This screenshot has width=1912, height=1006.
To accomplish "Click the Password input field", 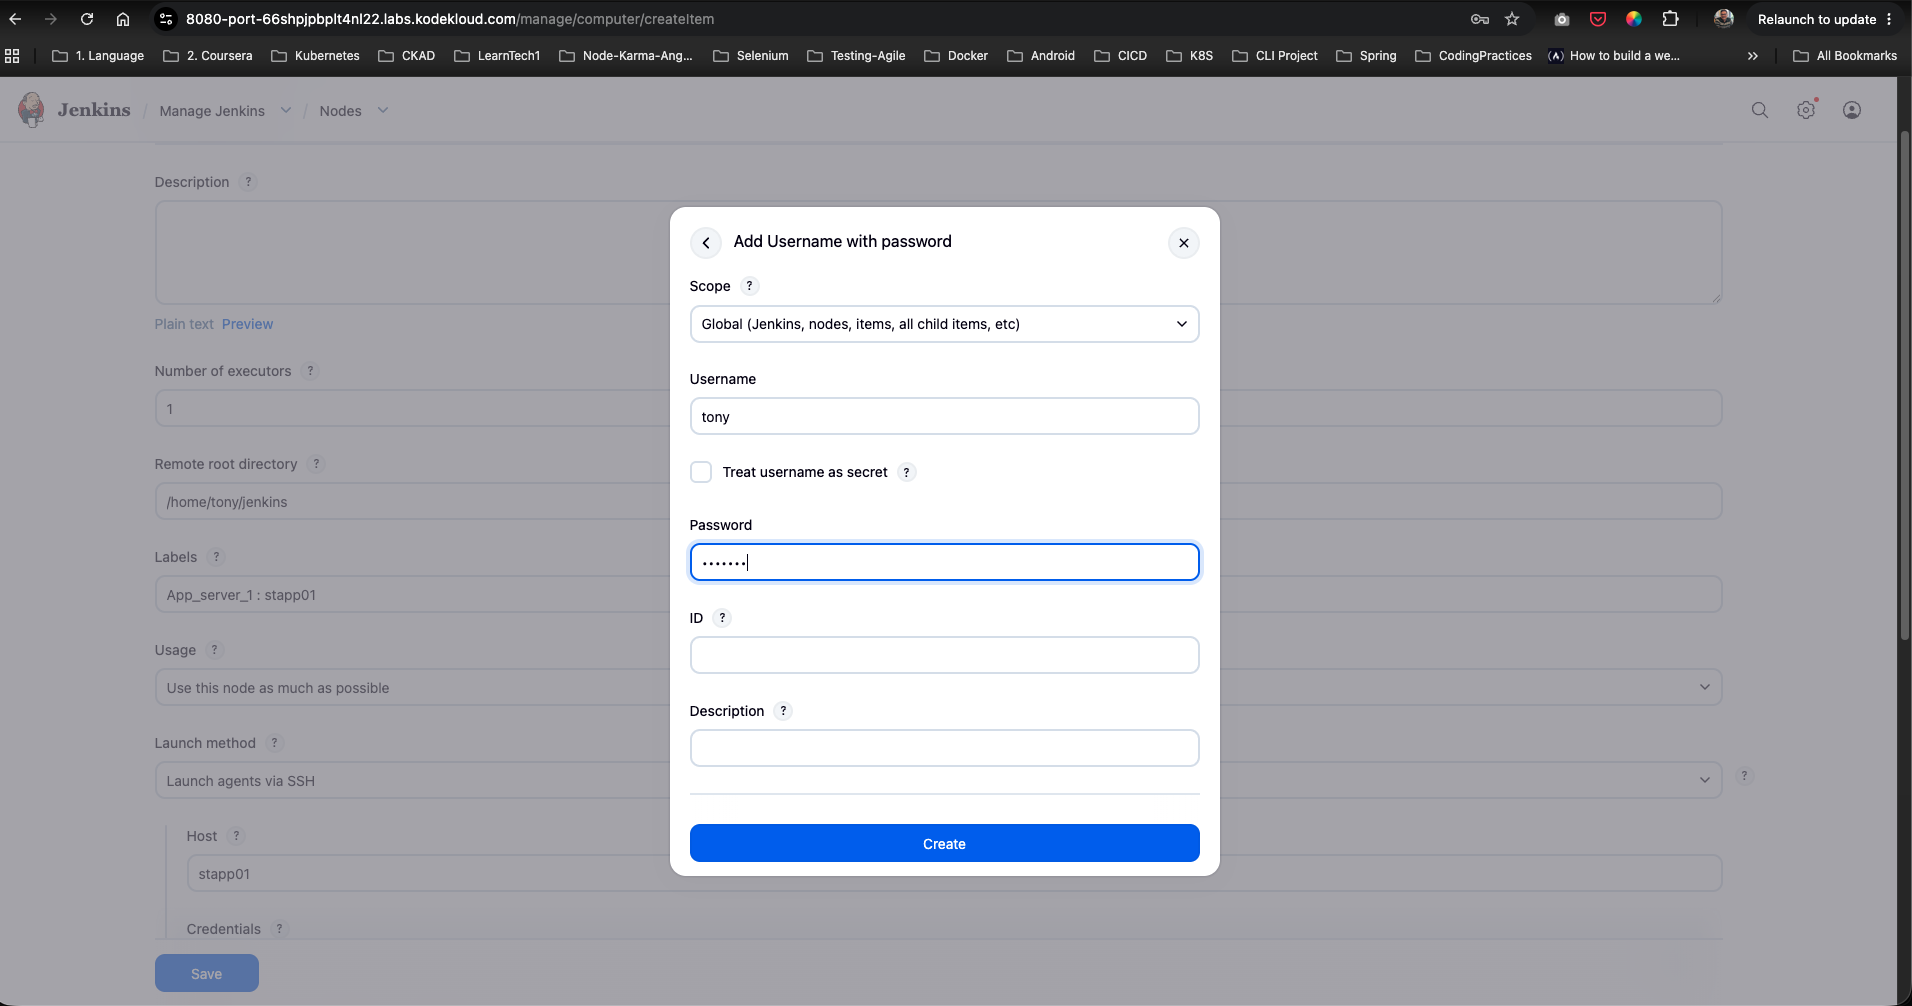I will click(944, 562).
